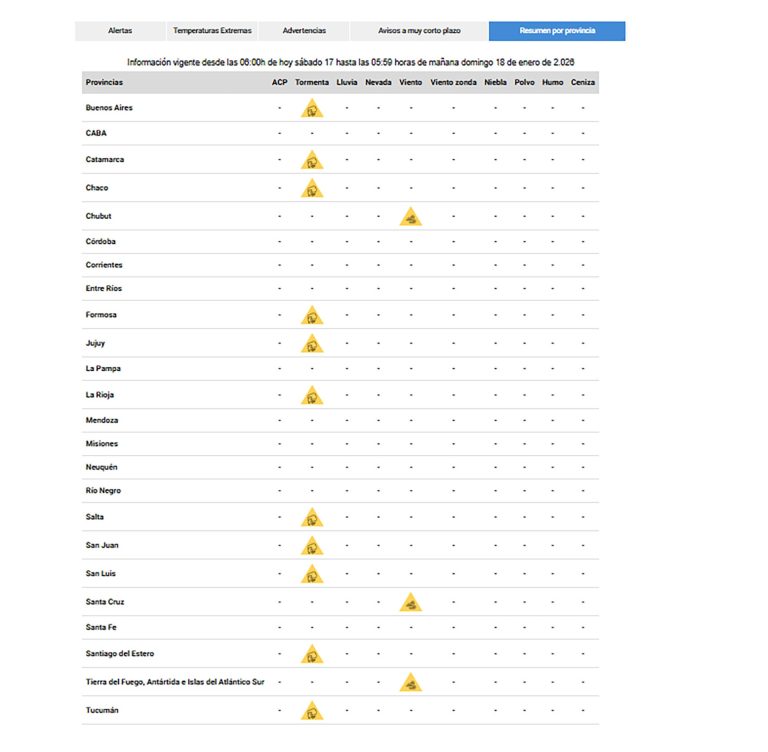This screenshot has height=752, width=768.
Task: Select the Tucumán storm alert icon
Action: [x=312, y=711]
